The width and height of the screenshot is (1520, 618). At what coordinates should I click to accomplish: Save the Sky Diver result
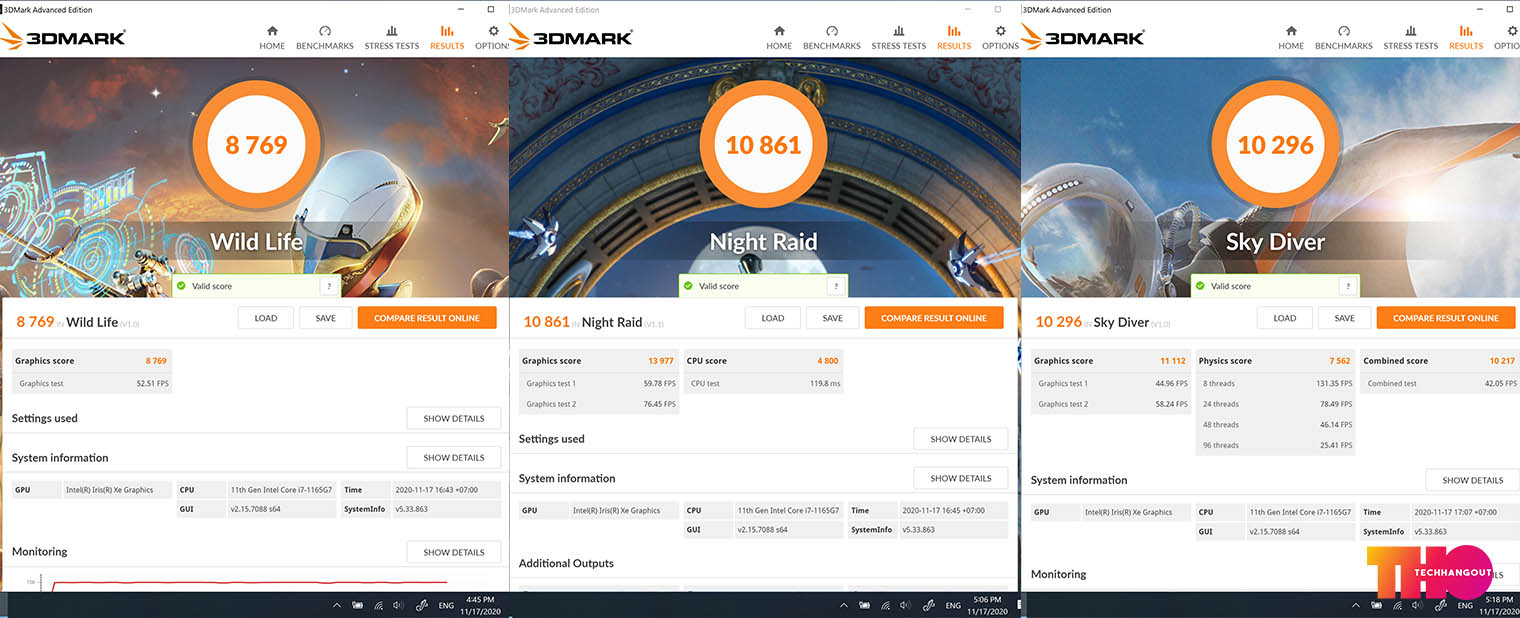1345,318
